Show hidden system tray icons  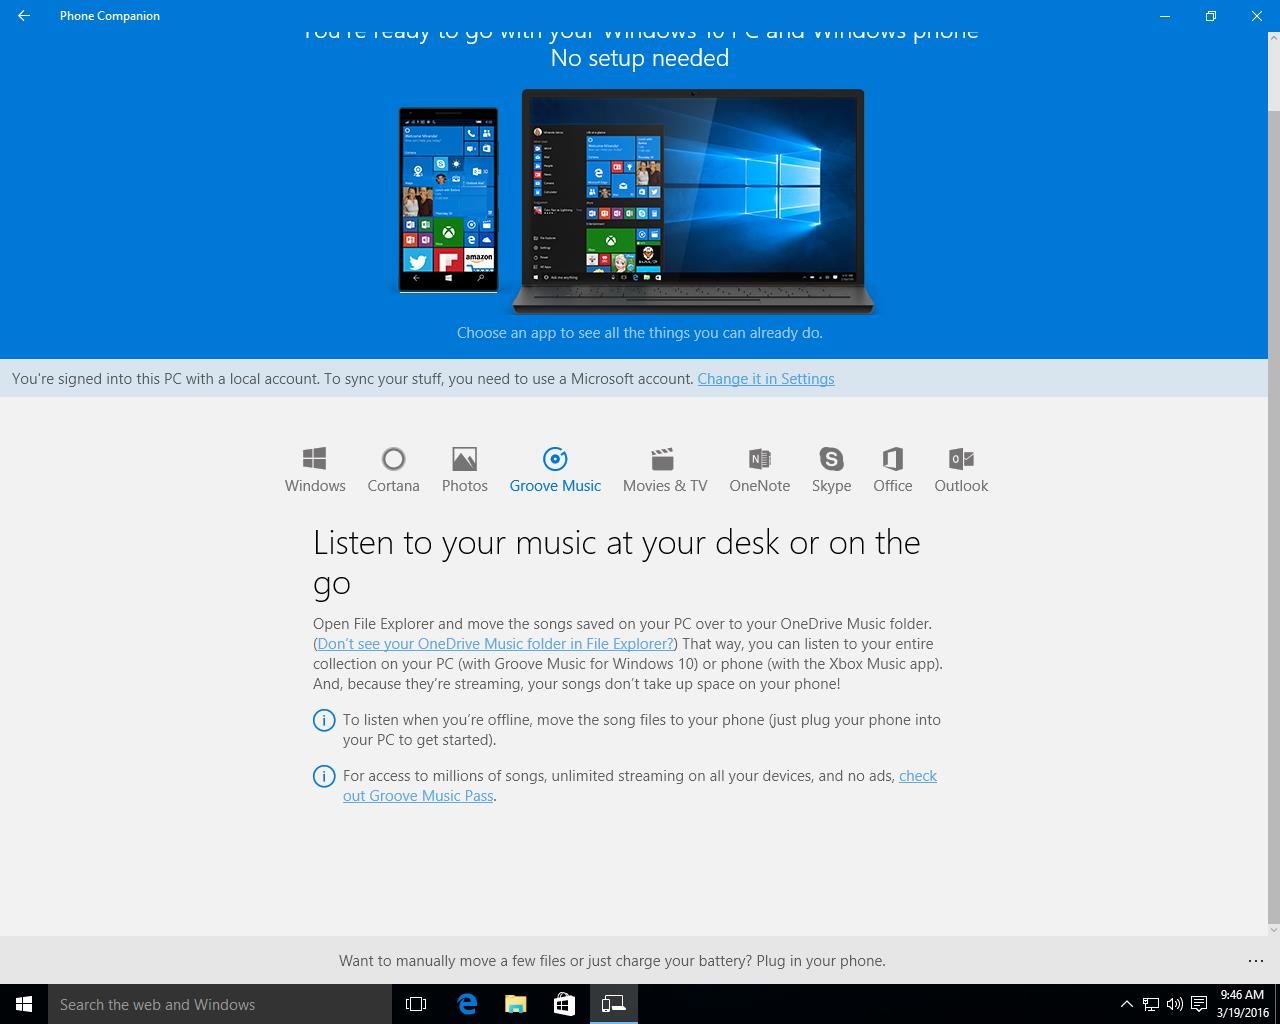pyautogui.click(x=1127, y=1004)
